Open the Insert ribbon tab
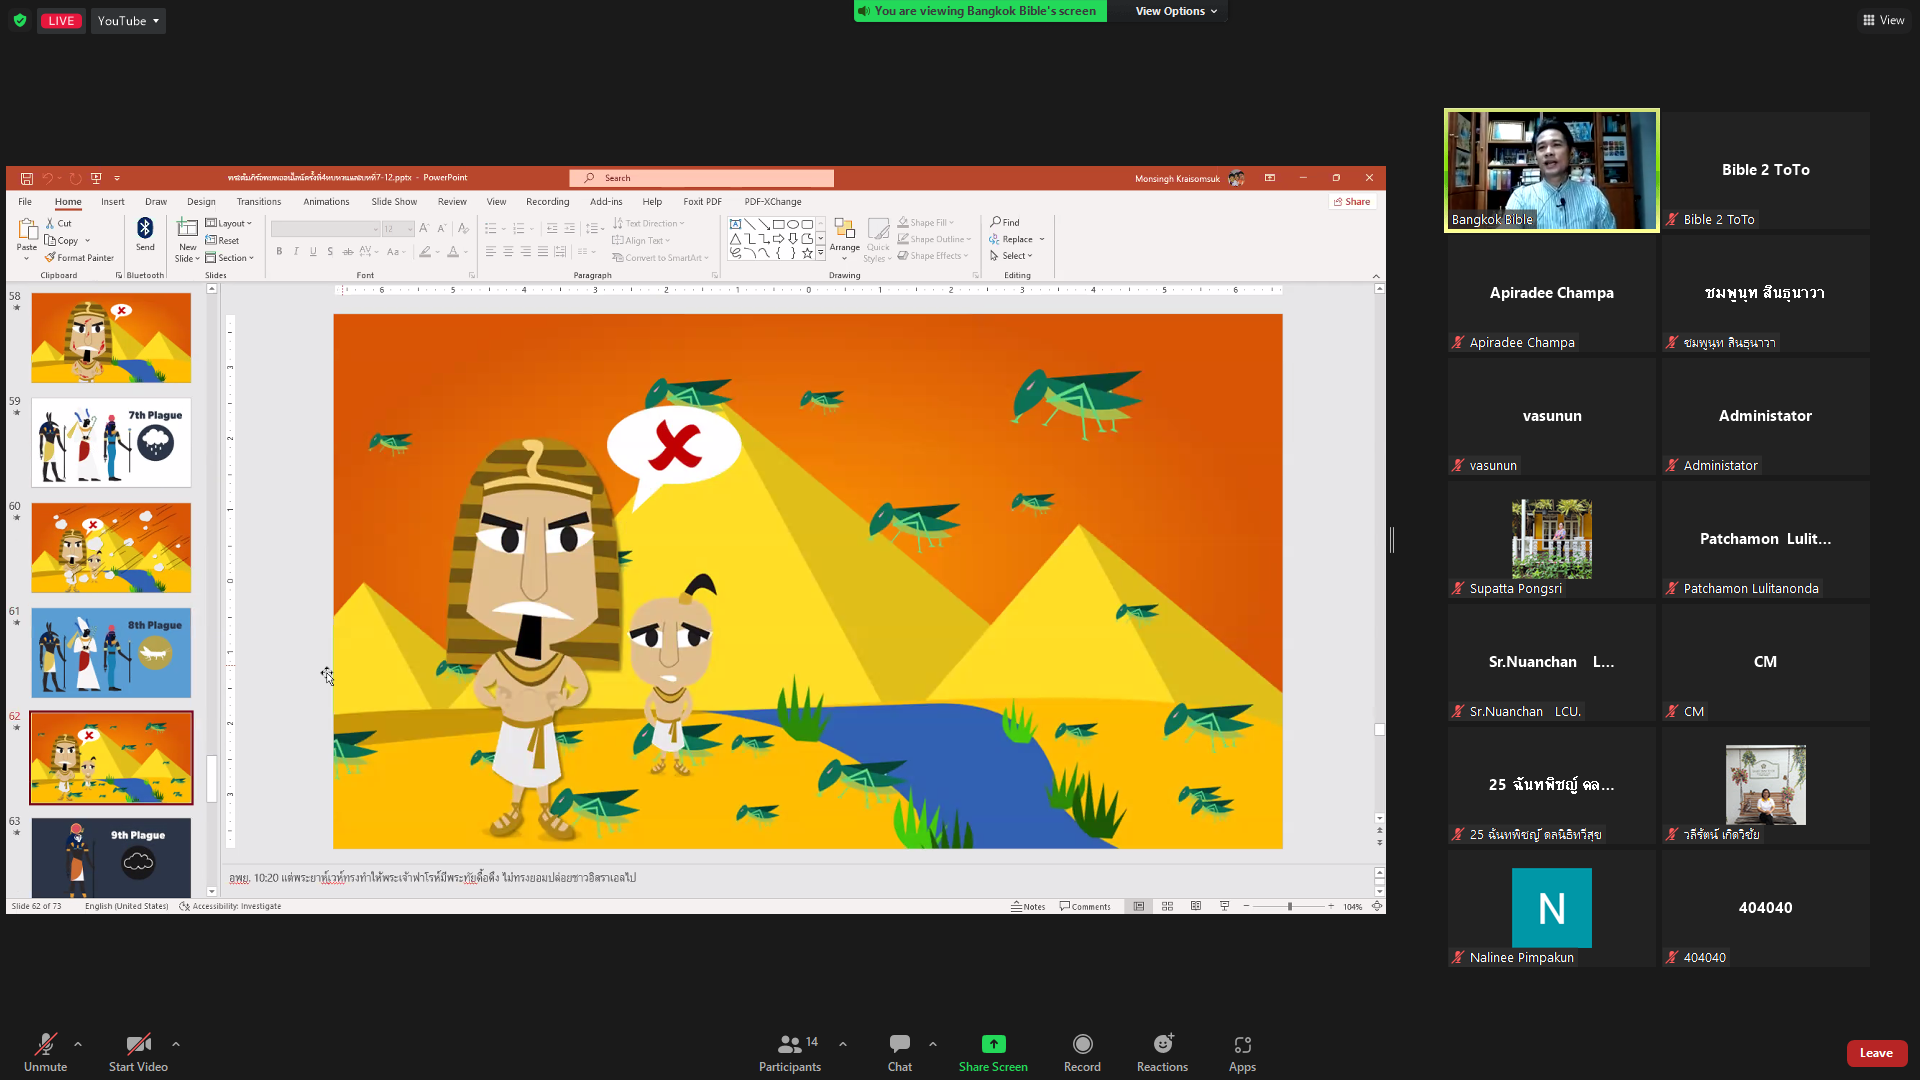Screen dimensions: 1920x1080 tap(113, 201)
